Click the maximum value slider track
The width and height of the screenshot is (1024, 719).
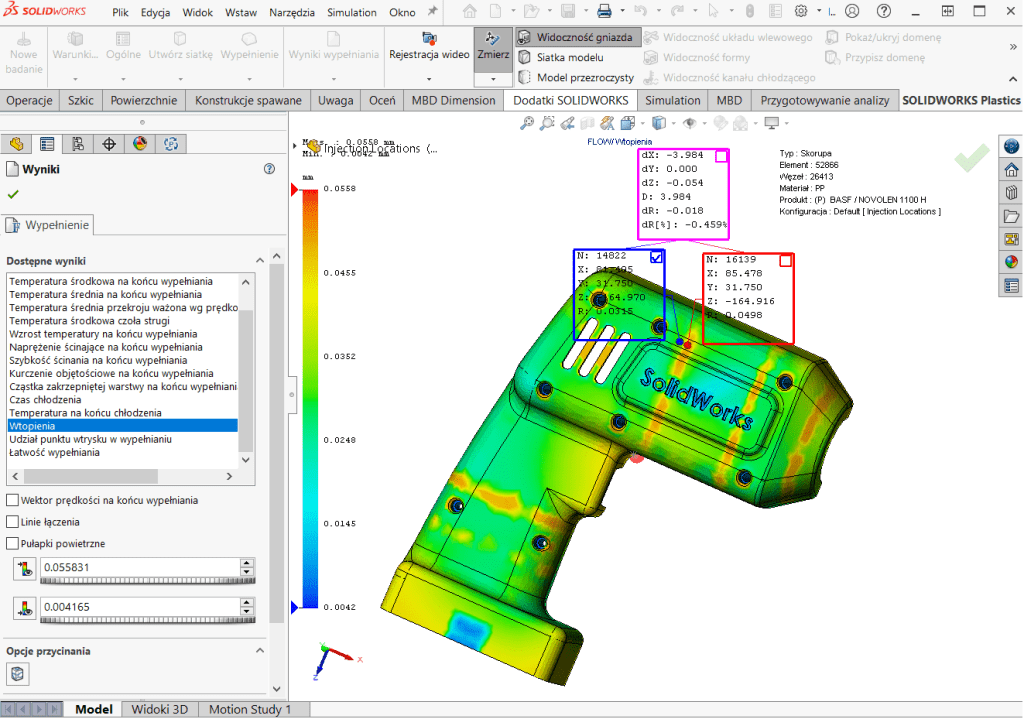pos(148,581)
